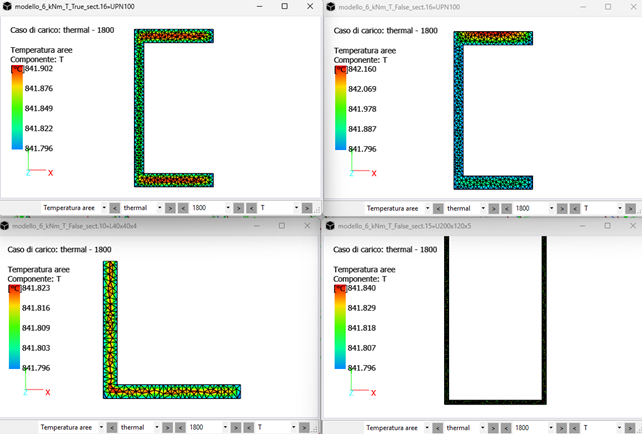
Task: Click the UPN100 mesh top flange in top-left view
Action: point(173,37)
